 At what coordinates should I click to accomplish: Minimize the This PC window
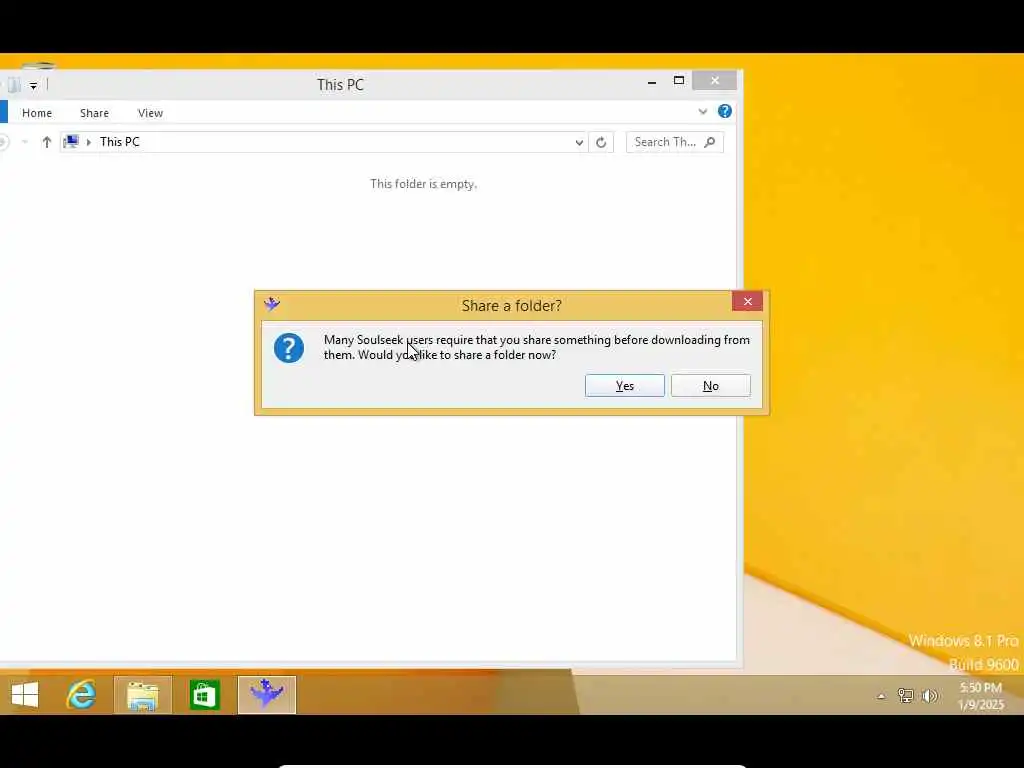(652, 82)
